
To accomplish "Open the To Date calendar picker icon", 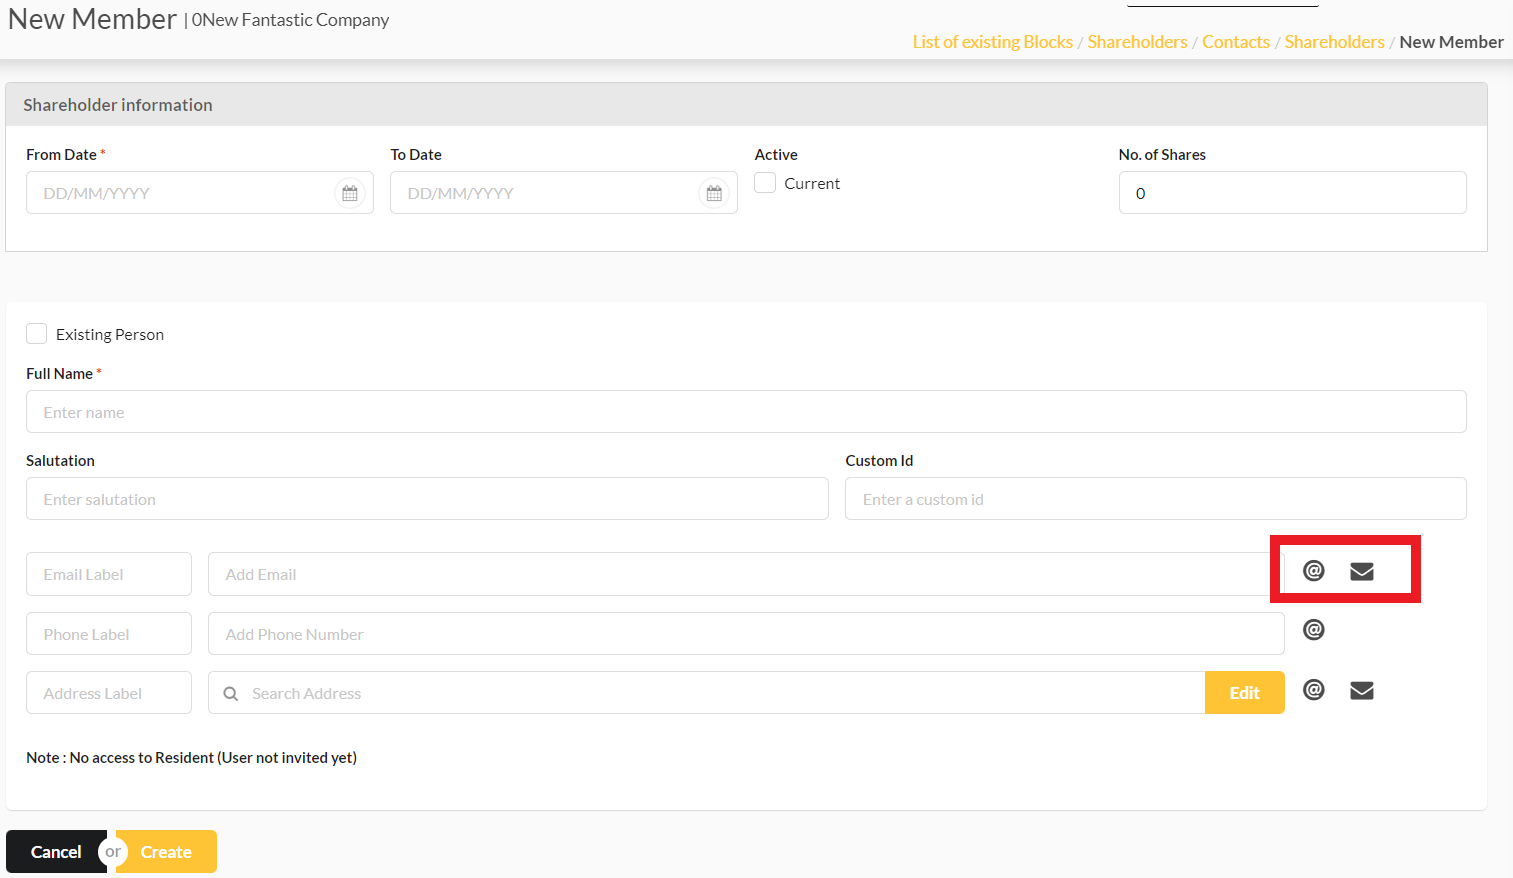I will click(714, 193).
